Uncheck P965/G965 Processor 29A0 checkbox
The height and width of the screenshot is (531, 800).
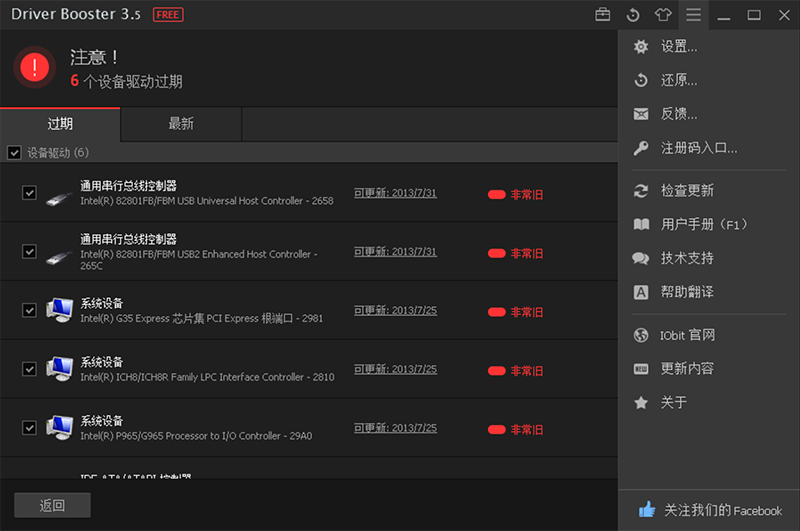coord(30,427)
